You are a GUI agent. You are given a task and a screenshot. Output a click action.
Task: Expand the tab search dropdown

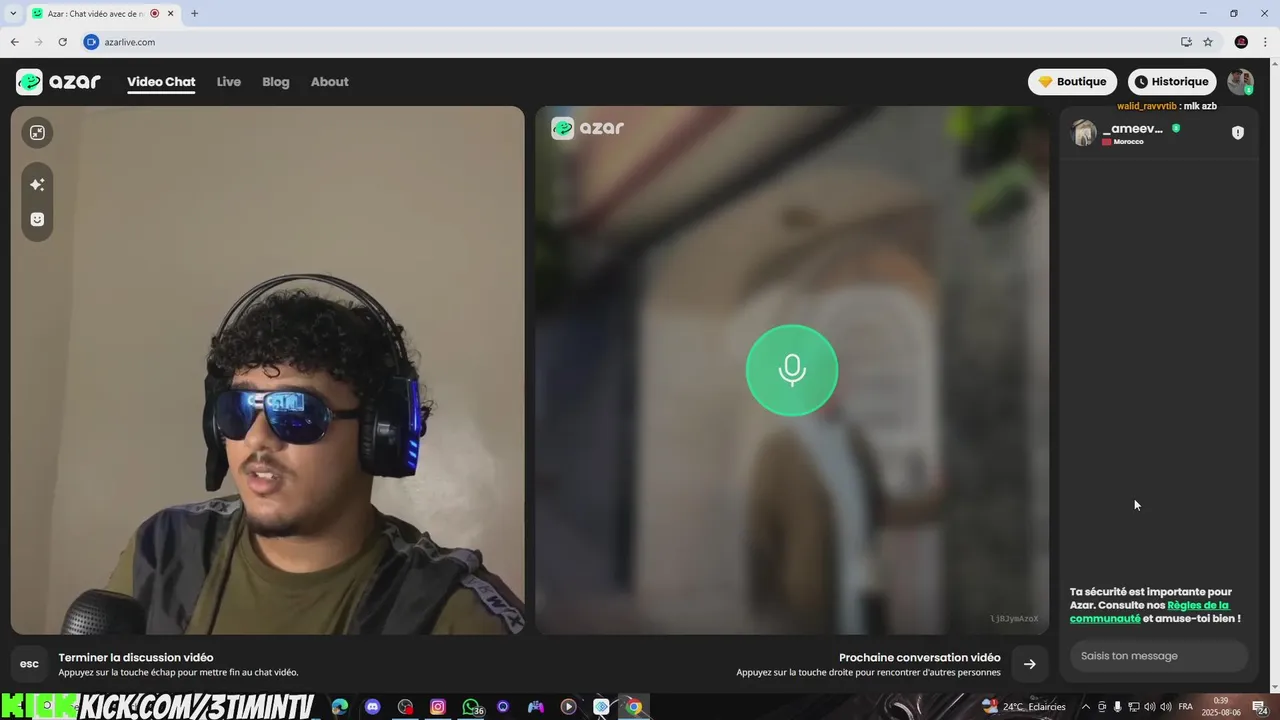13,14
